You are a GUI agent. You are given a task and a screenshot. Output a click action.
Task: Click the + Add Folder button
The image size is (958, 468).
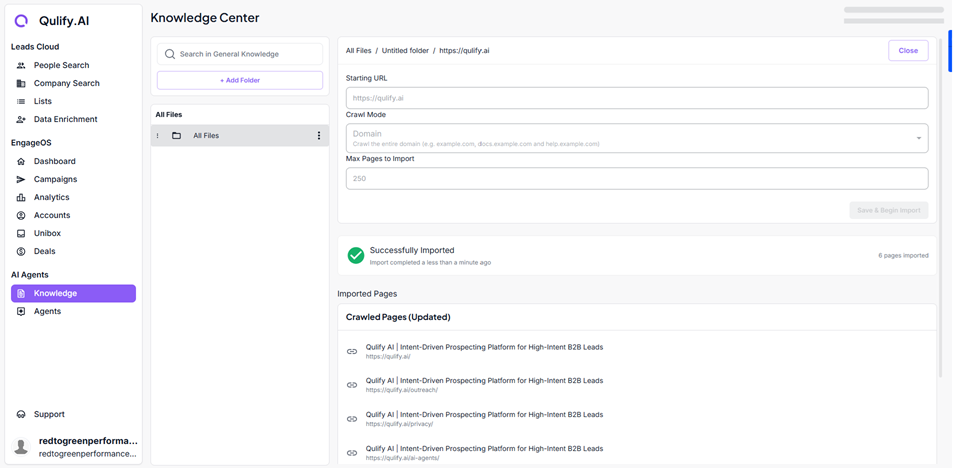click(x=240, y=80)
